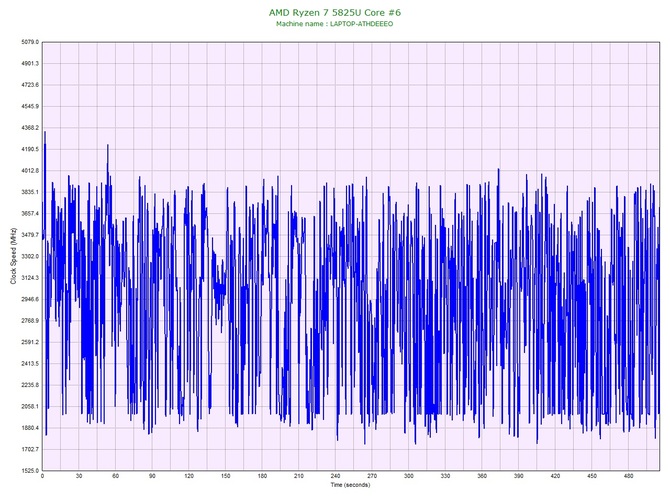Click the y-axis value 4545.9
670x502 pixels.
pos(30,106)
